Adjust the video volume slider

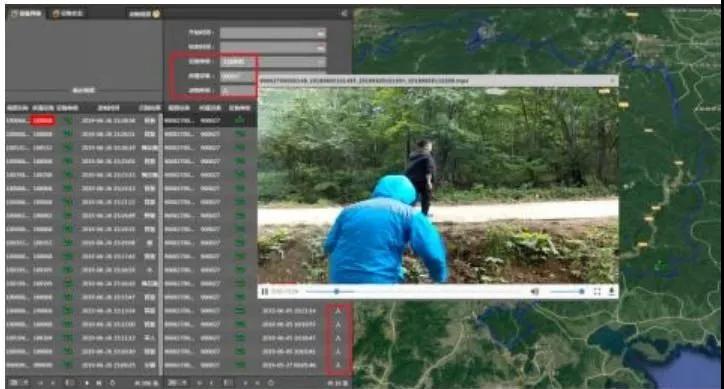click(x=567, y=292)
